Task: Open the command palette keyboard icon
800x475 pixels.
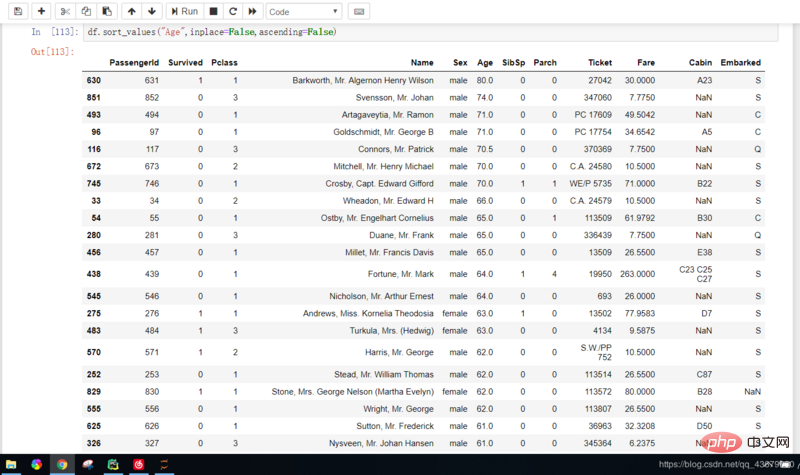Action: (x=359, y=11)
